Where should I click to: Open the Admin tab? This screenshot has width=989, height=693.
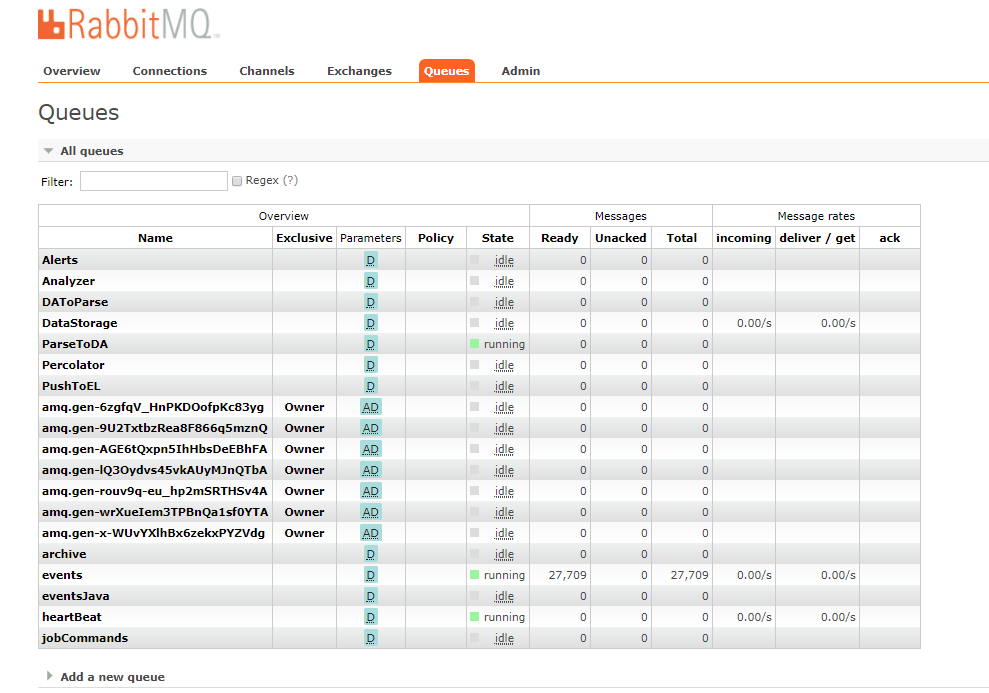(x=521, y=71)
